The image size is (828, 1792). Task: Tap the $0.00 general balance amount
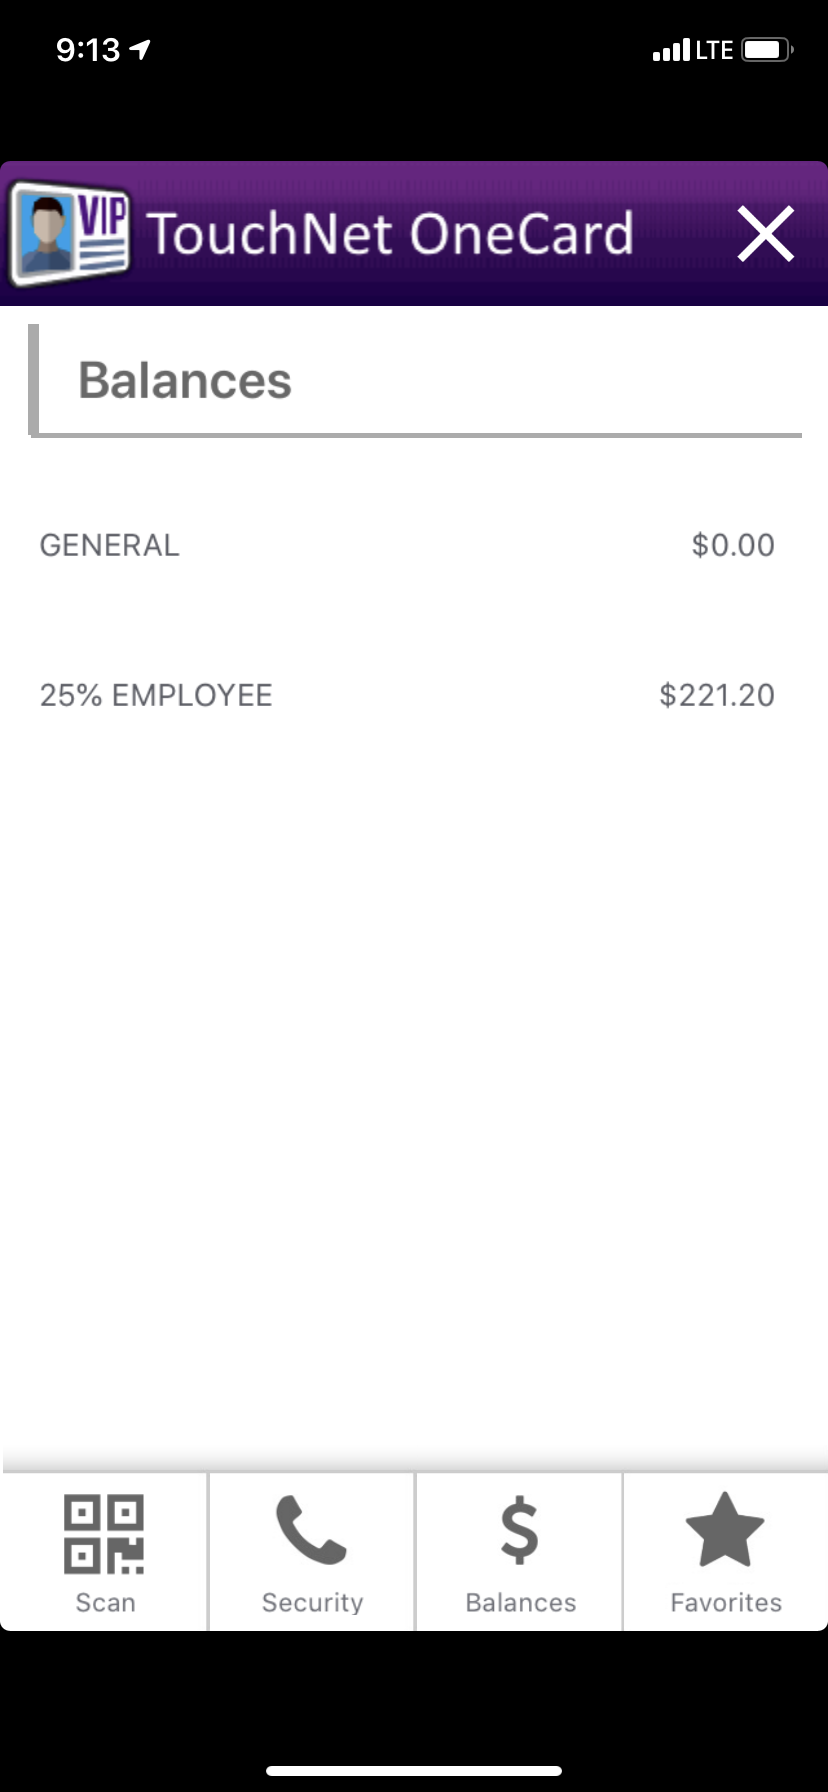point(733,545)
